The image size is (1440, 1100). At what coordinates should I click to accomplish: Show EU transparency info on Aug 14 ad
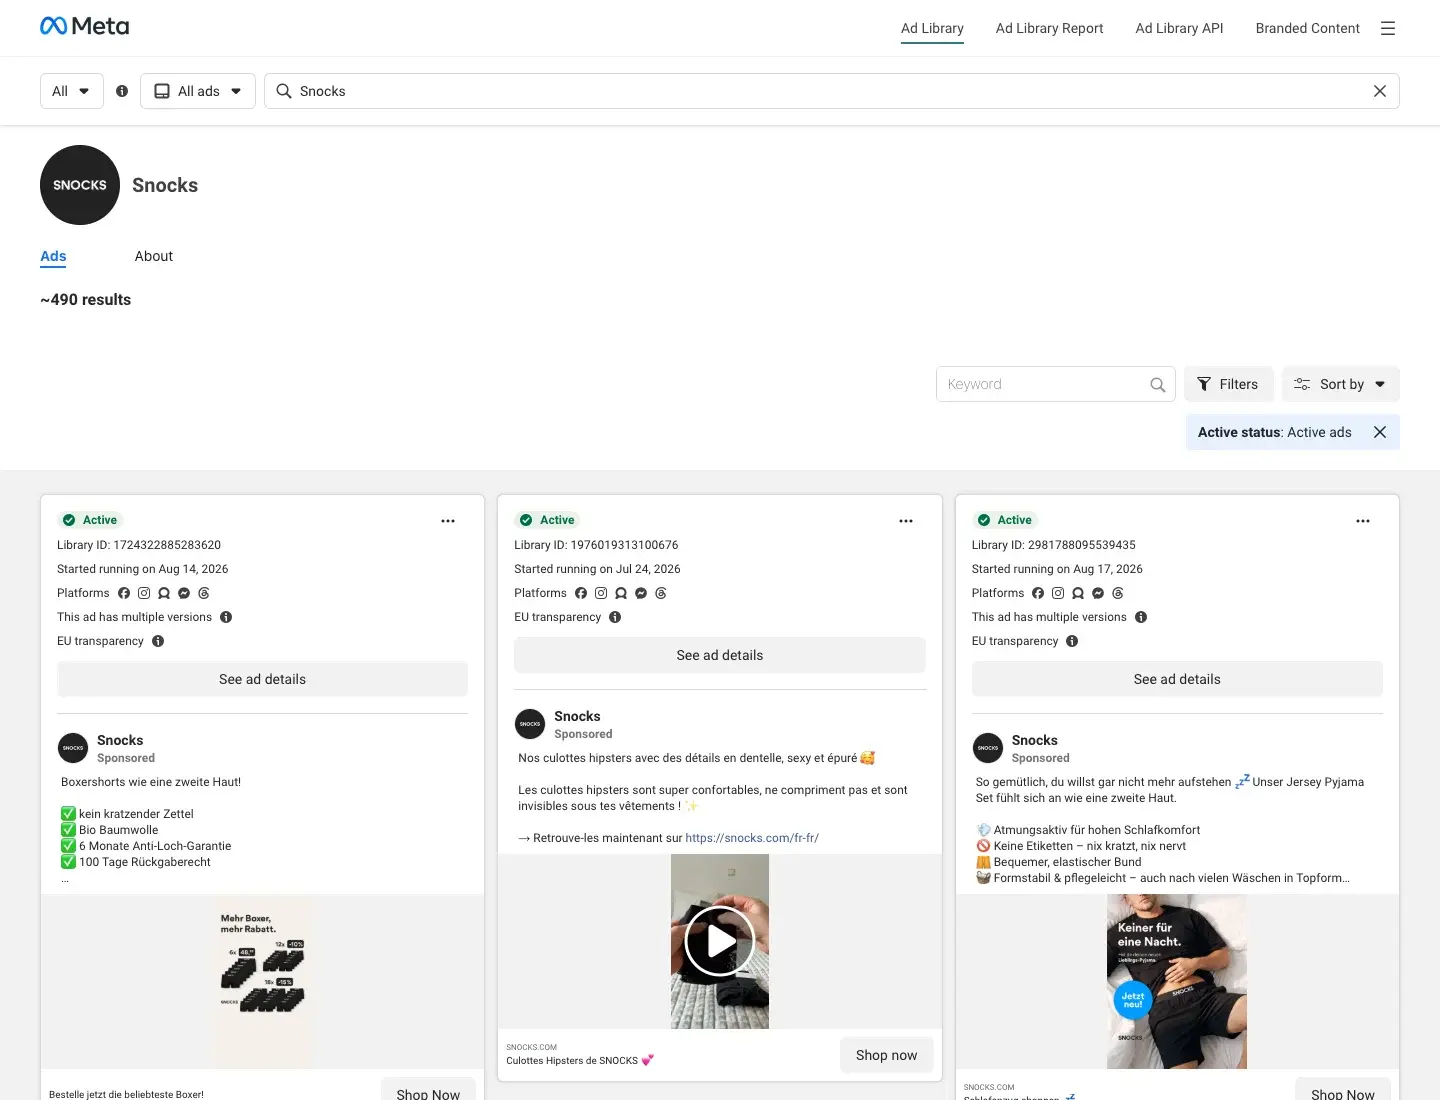click(158, 641)
